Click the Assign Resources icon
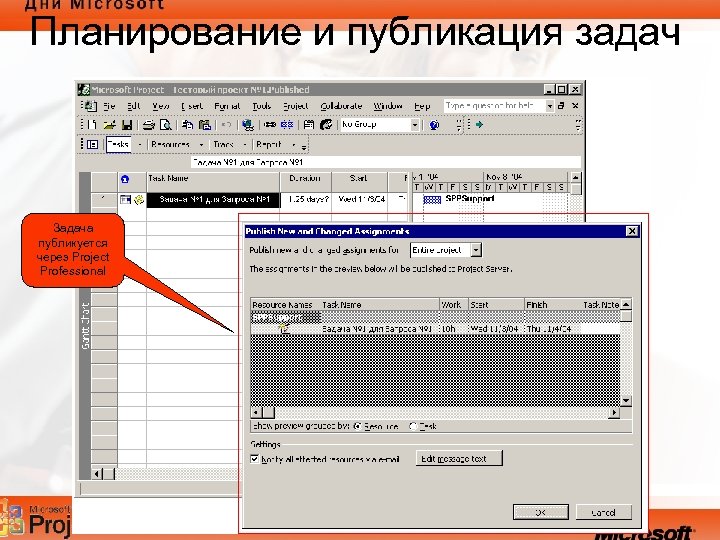Image resolution: width=720 pixels, height=540 pixels. pos(326,124)
